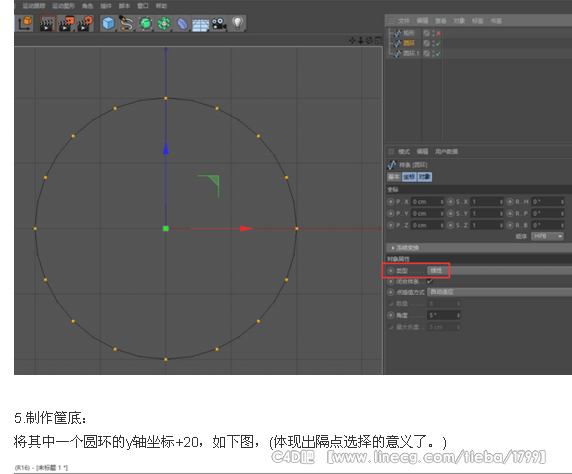Select the Cube primitive icon in toolbar

tap(108, 24)
